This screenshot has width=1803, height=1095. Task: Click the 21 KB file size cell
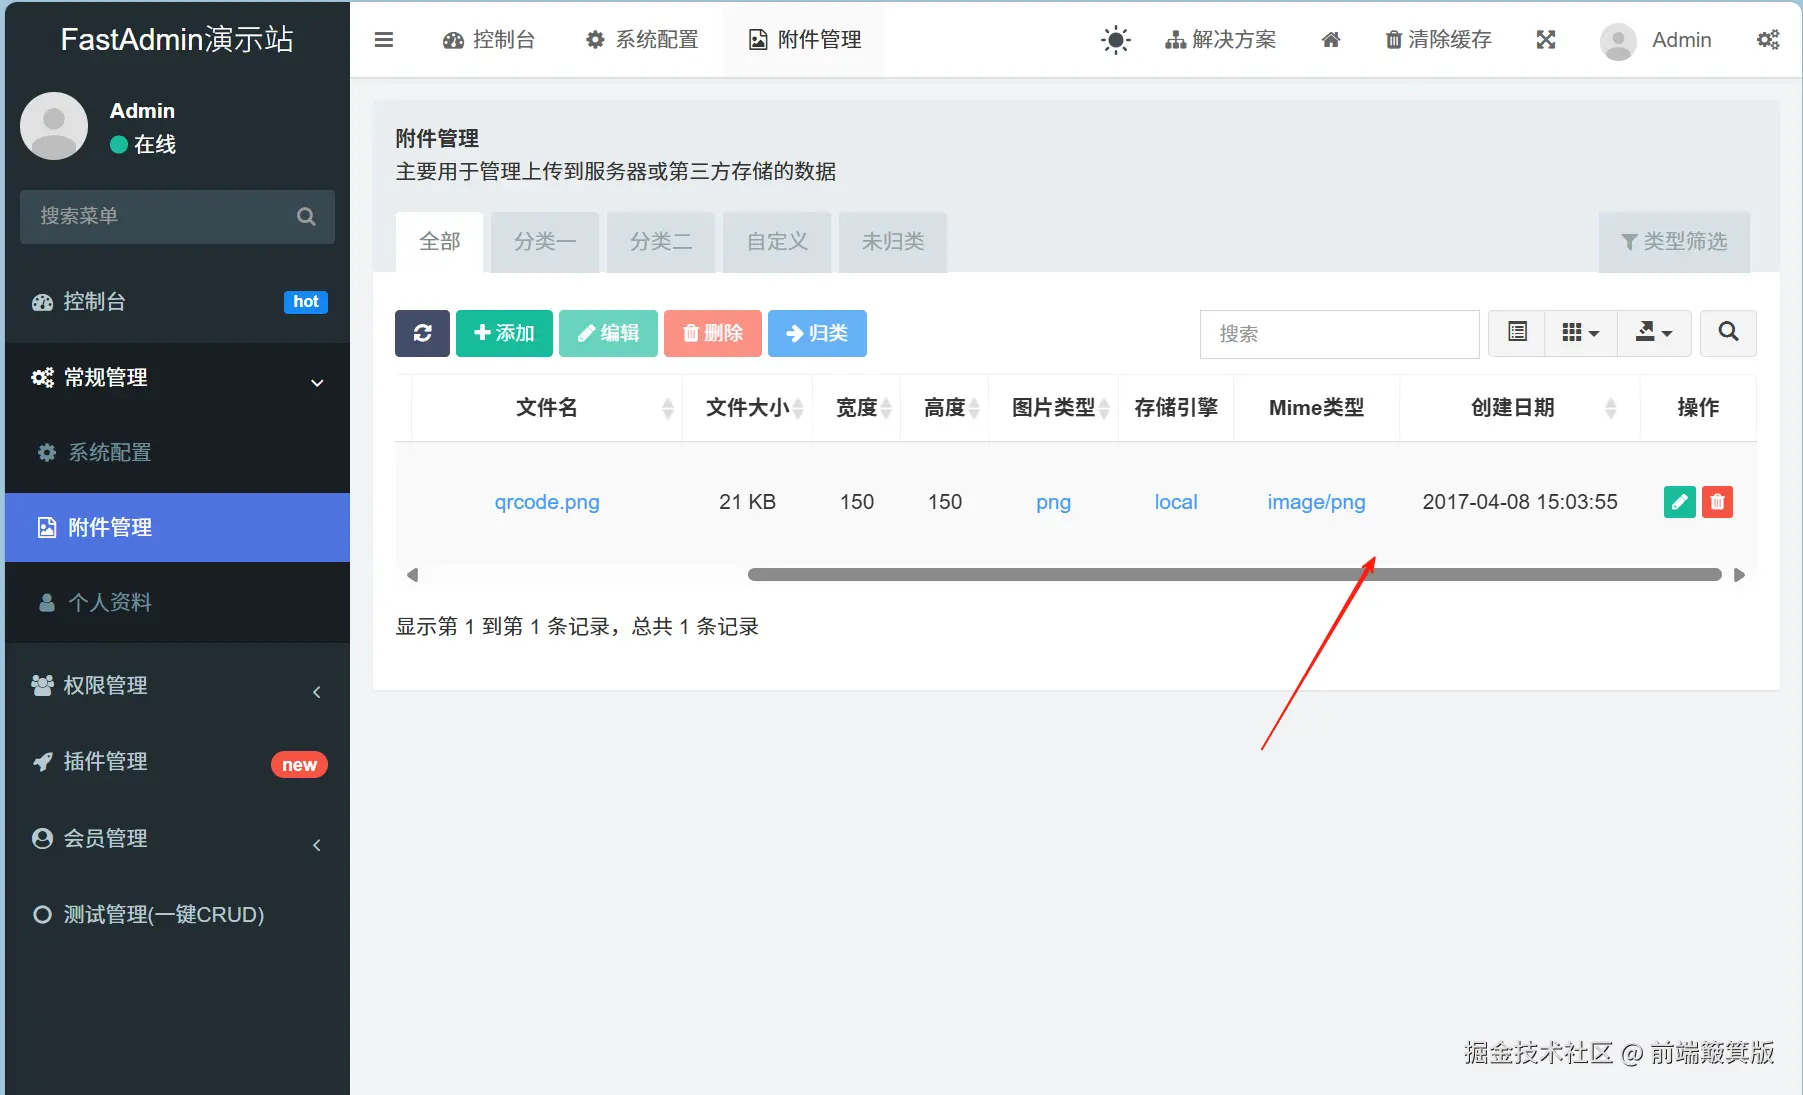coord(747,502)
